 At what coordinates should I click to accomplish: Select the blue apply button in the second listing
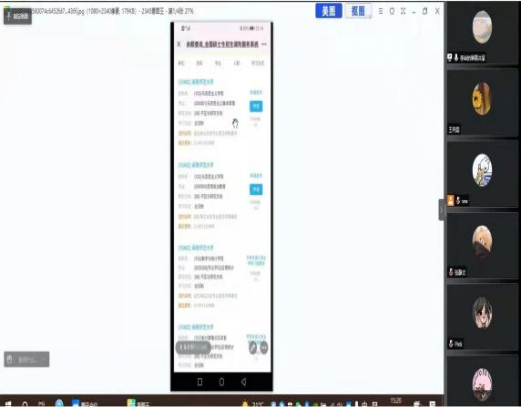click(x=256, y=189)
